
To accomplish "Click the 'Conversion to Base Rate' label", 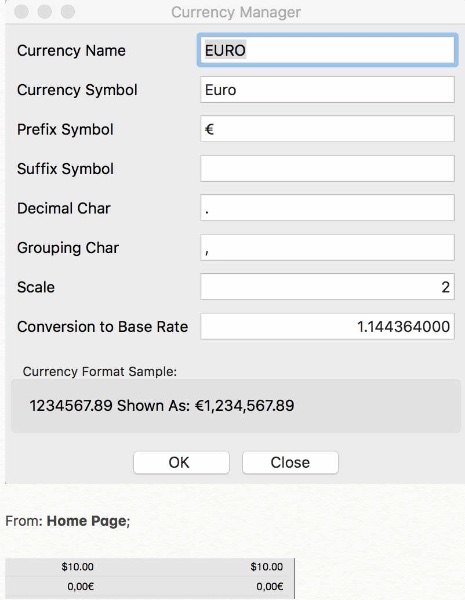I will click(x=103, y=327).
